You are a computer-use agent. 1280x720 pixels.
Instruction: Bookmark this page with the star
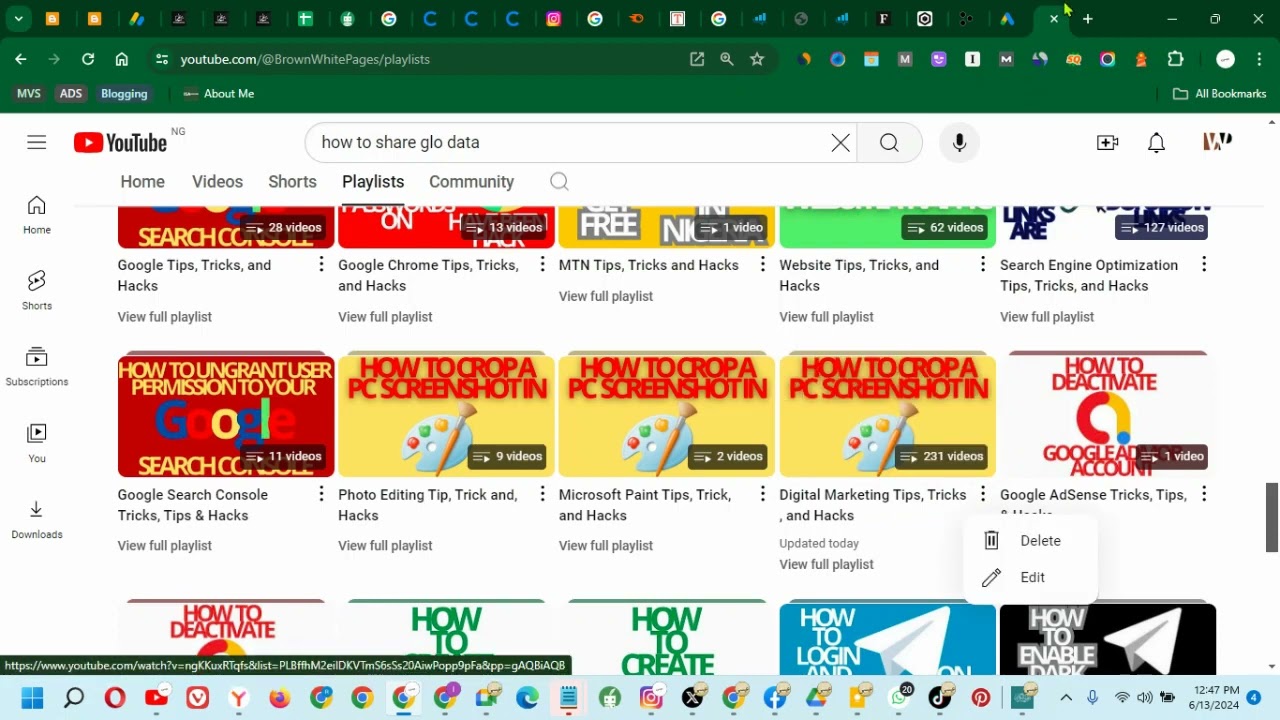tap(757, 59)
